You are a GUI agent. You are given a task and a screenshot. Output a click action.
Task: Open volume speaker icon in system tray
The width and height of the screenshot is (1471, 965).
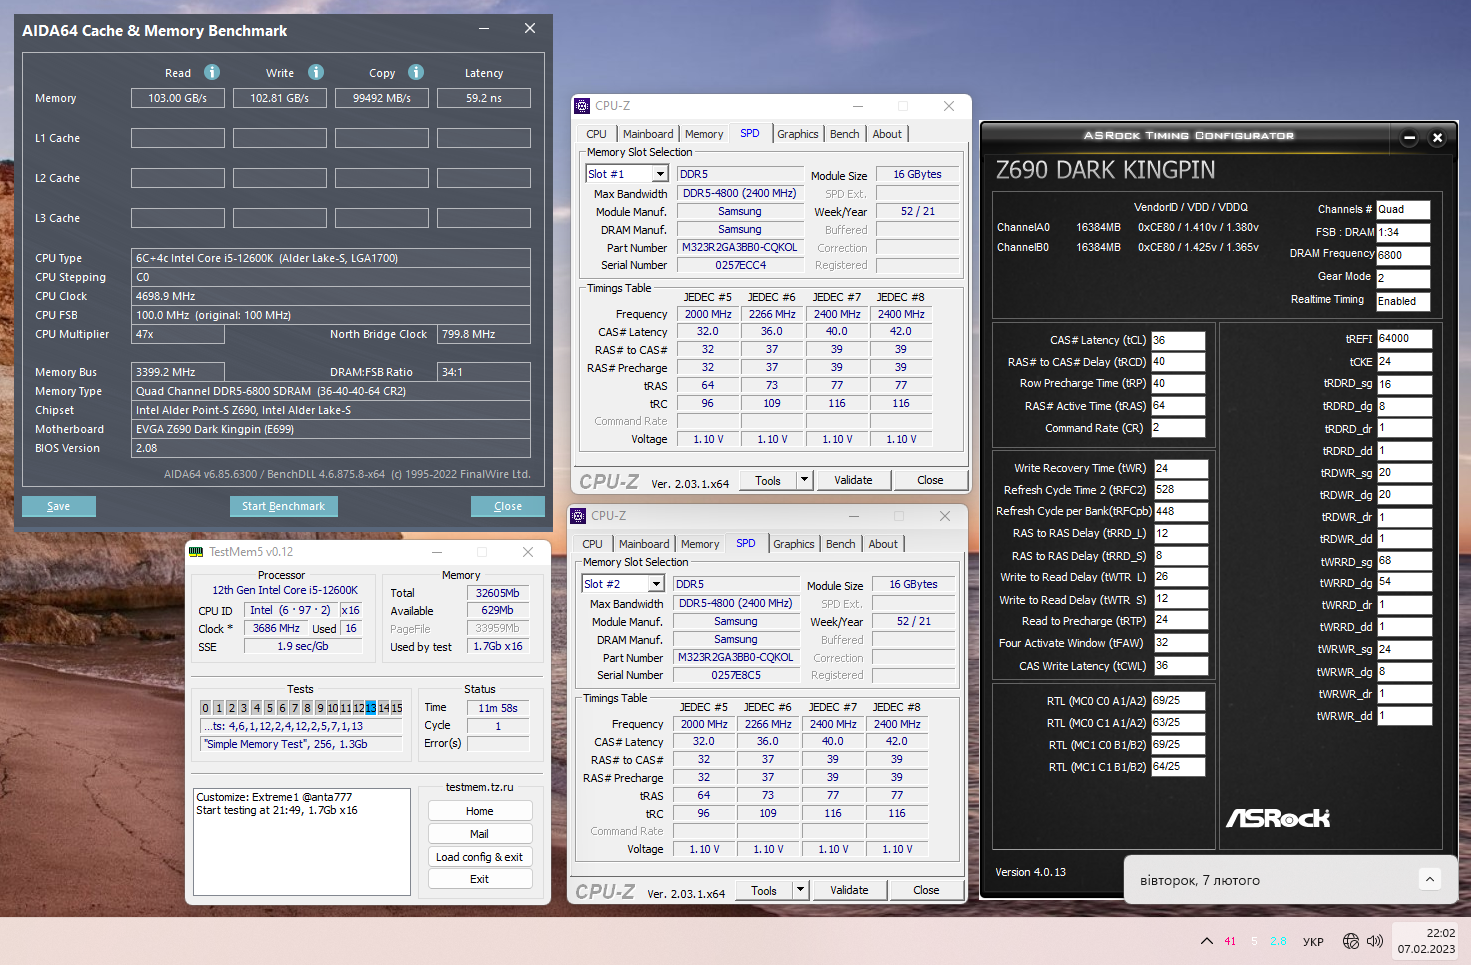tap(1375, 941)
